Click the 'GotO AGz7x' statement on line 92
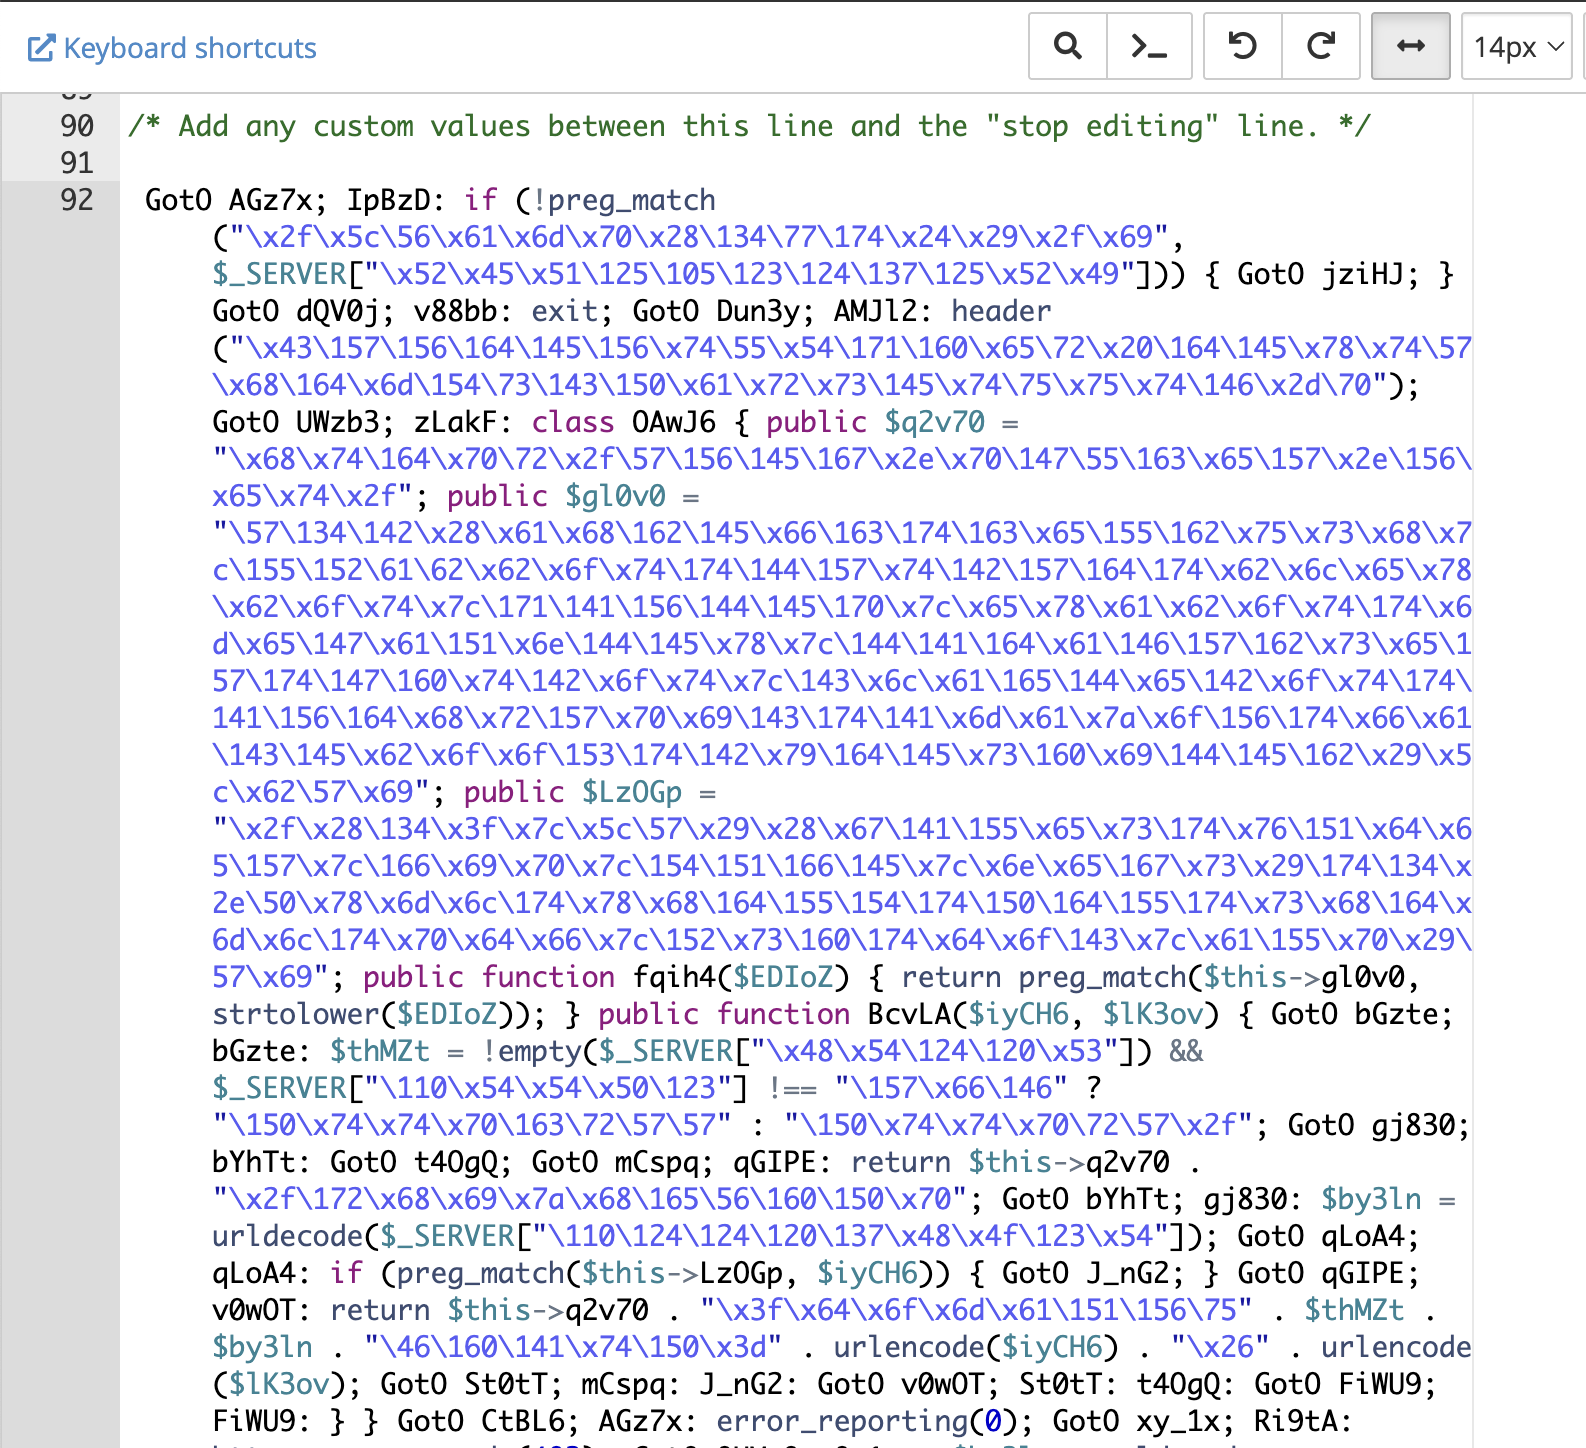The height and width of the screenshot is (1448, 1586). 236,200
